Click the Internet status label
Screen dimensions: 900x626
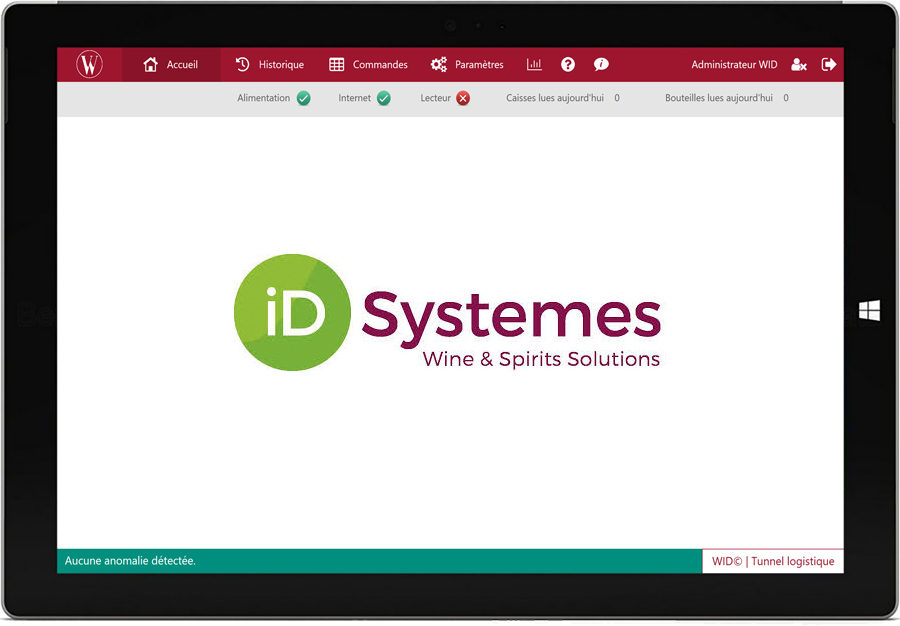coord(354,98)
